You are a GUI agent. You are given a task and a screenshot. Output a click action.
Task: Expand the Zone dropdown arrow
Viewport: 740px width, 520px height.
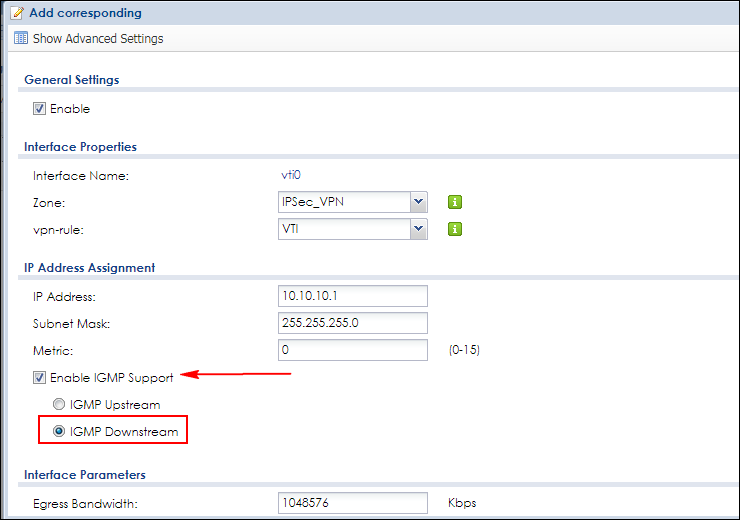(x=418, y=202)
